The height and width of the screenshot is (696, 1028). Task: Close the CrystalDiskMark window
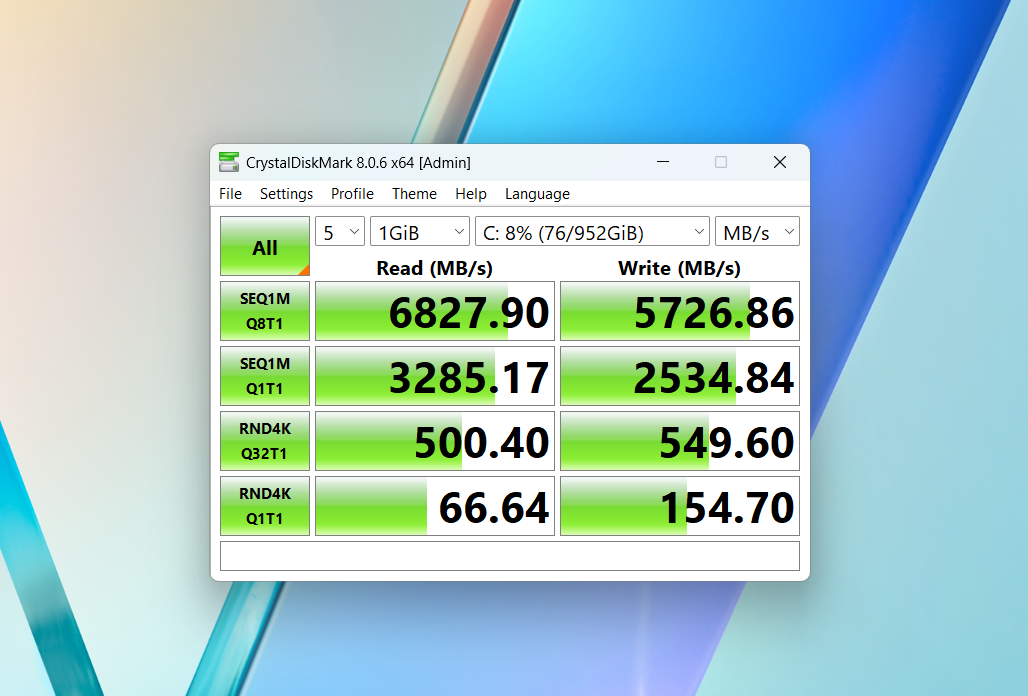click(780, 162)
